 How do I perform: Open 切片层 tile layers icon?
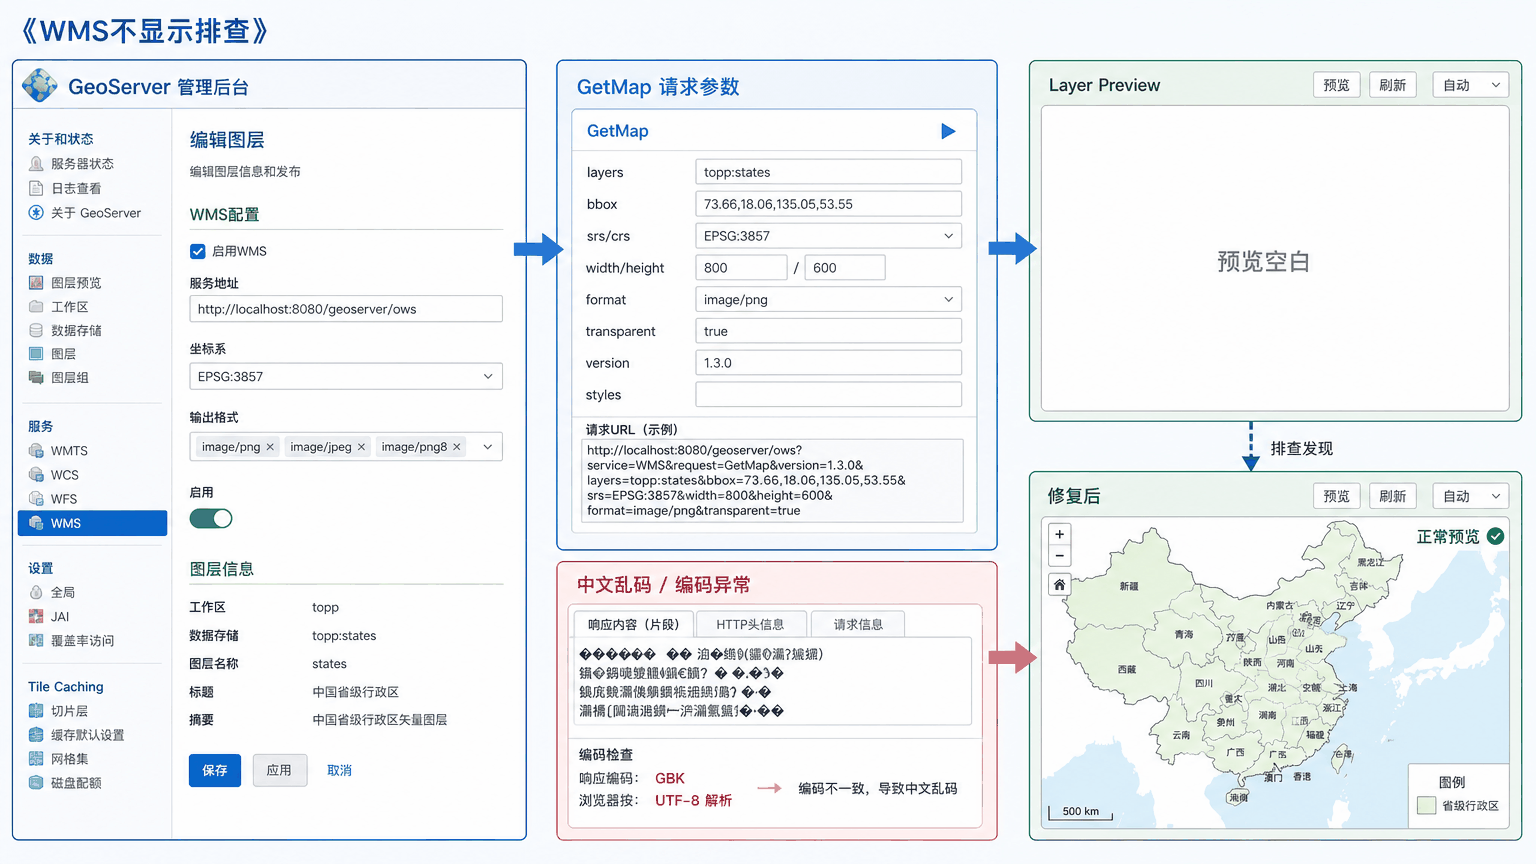click(36, 711)
